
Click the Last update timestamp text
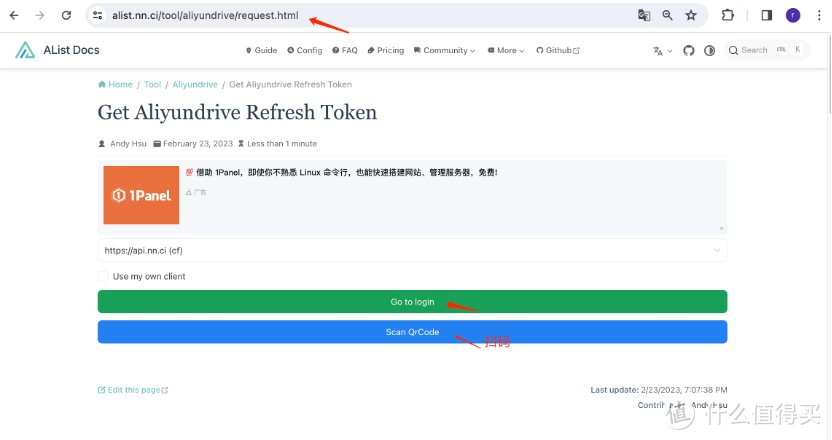658,390
